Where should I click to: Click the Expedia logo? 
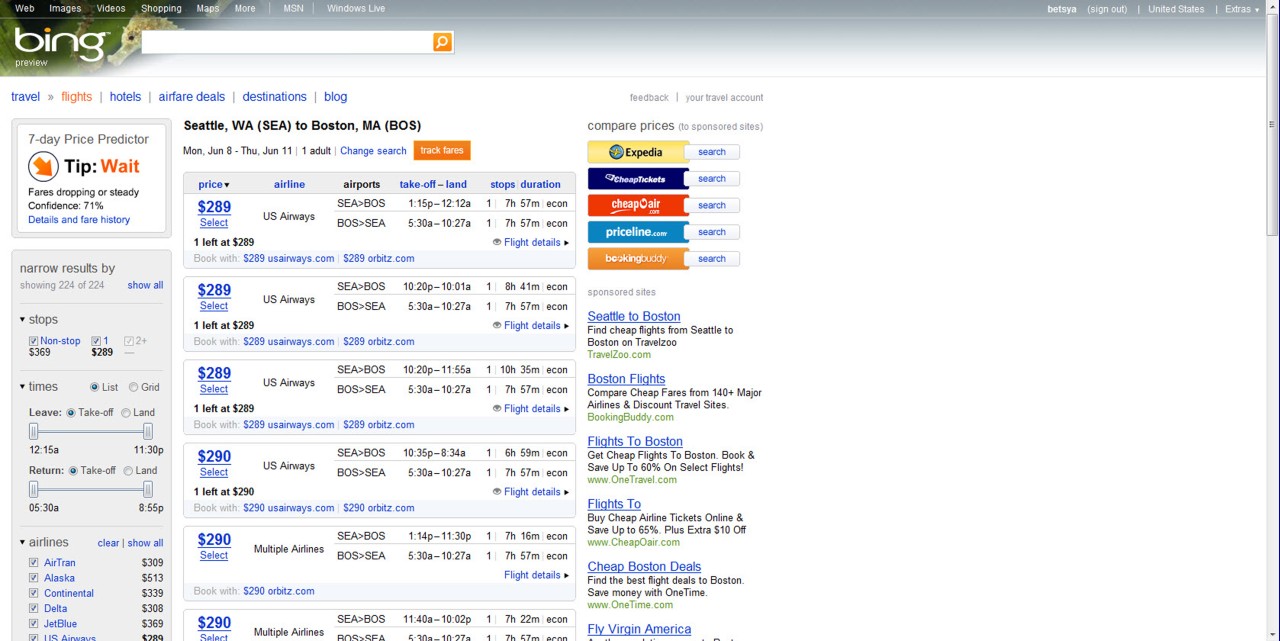tap(636, 152)
